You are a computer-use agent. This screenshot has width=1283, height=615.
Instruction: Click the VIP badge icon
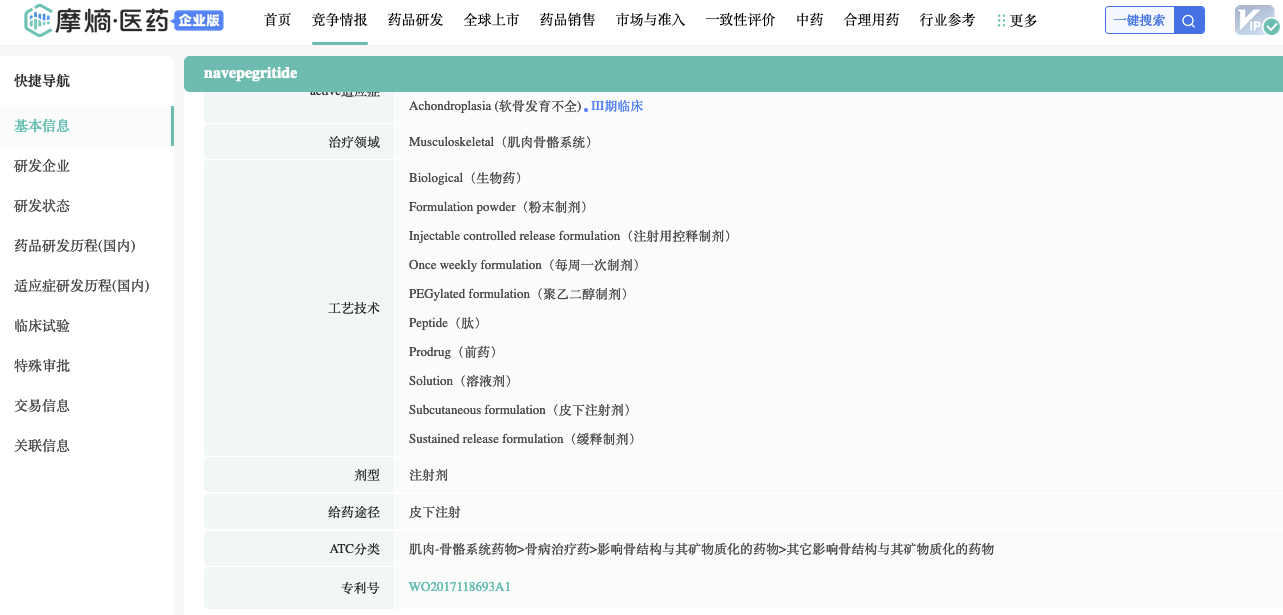tap(1256, 20)
